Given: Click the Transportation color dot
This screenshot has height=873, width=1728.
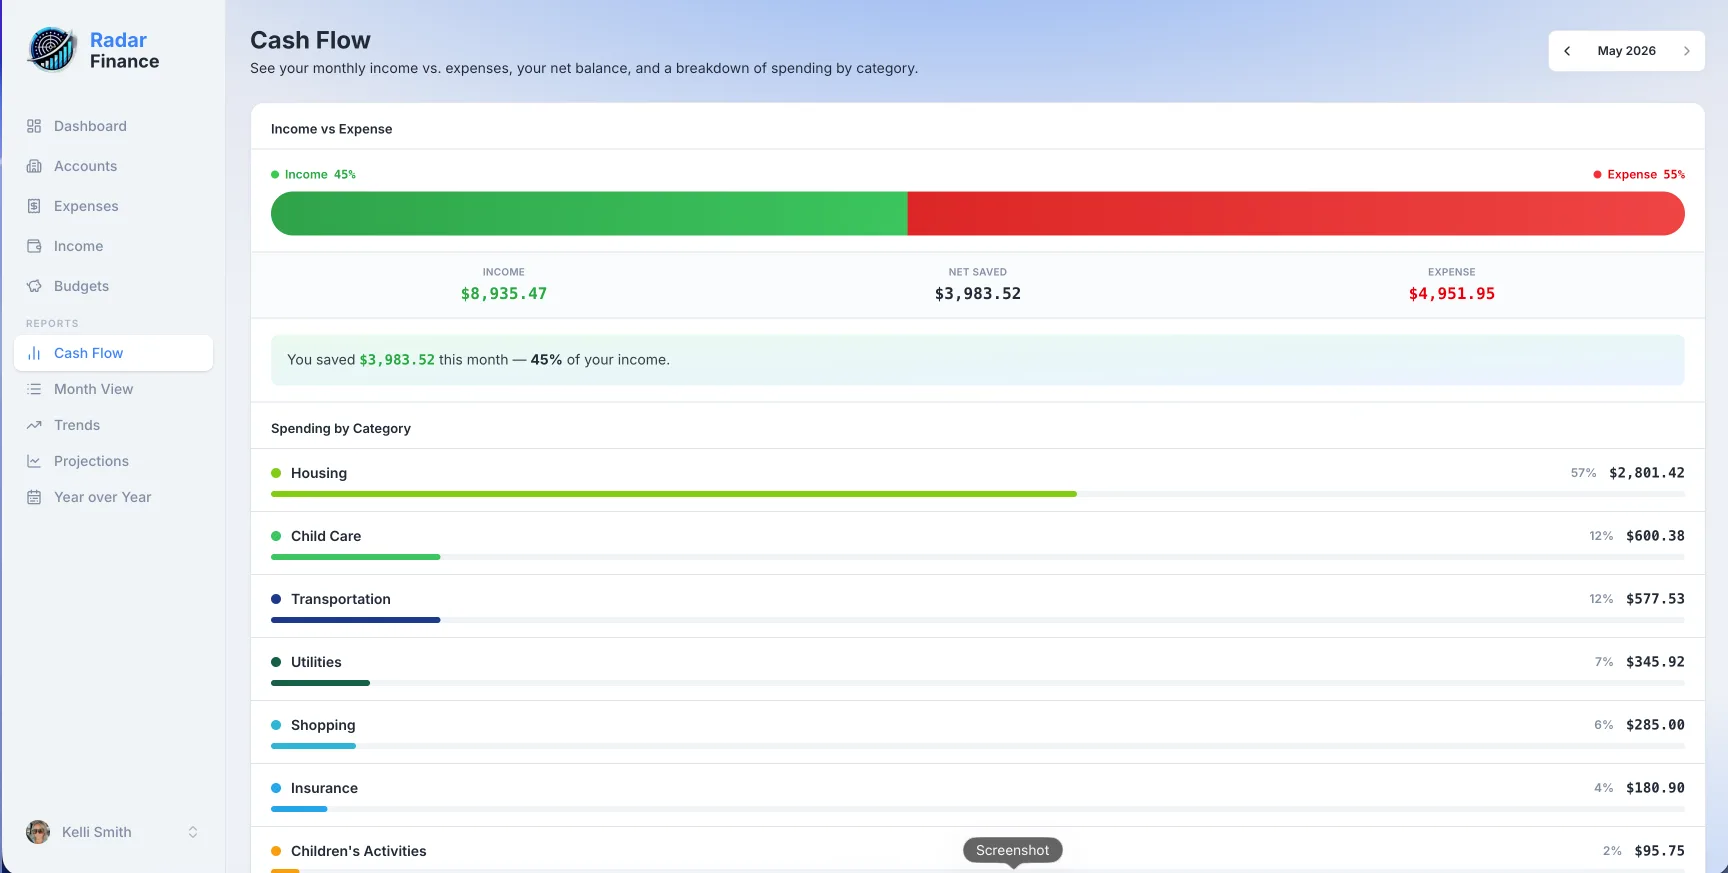Looking at the screenshot, I should click(276, 599).
